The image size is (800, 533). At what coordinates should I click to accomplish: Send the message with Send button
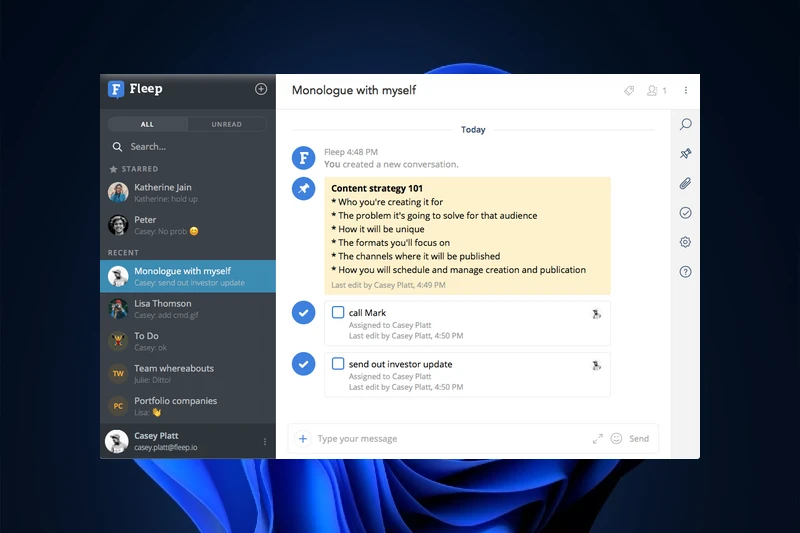tap(639, 439)
